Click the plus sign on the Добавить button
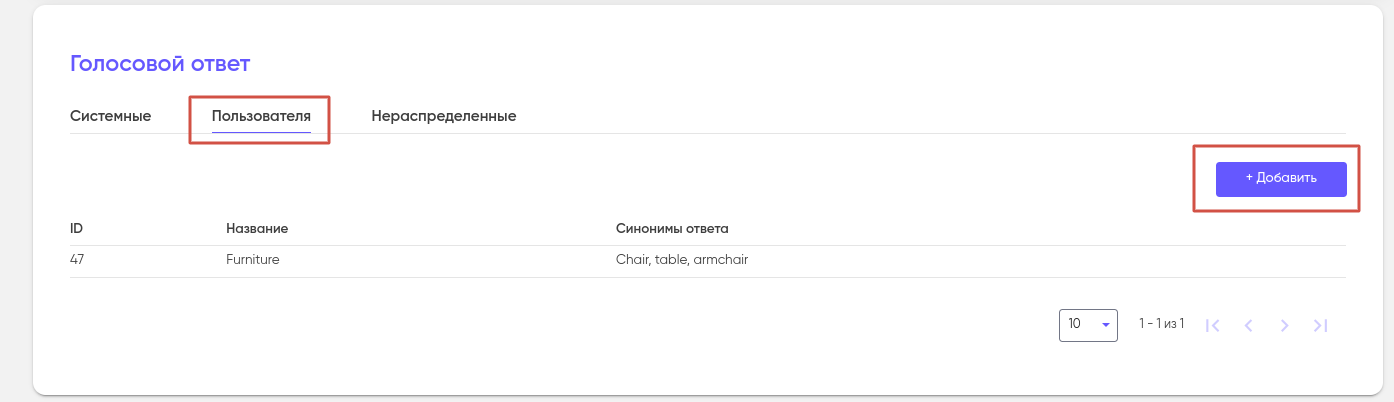This screenshot has width=1394, height=402. pos(1249,179)
